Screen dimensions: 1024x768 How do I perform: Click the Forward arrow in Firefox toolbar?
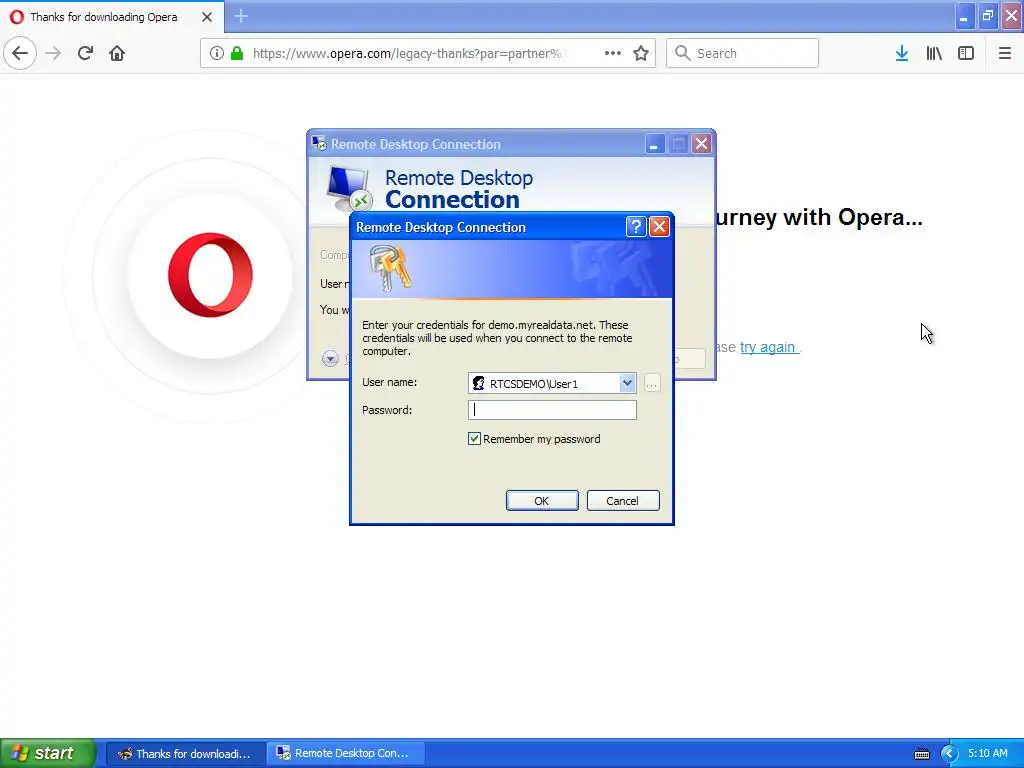click(53, 53)
